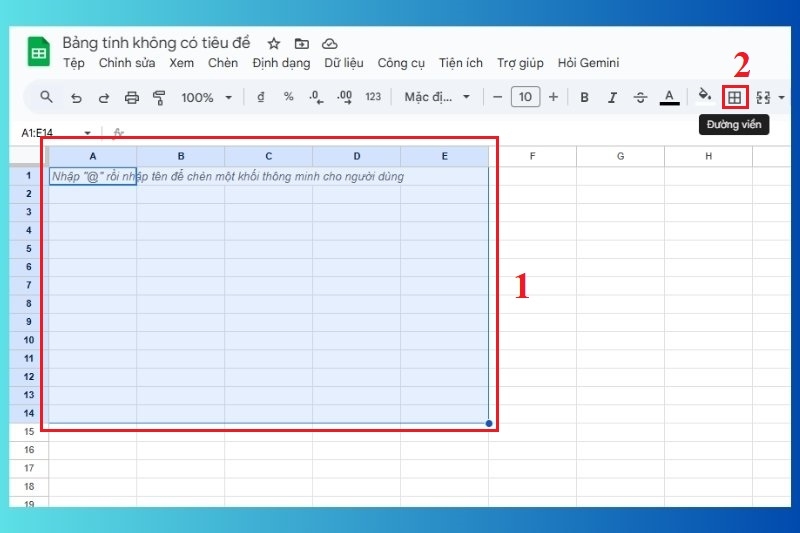The image size is (800, 533).
Task: Select column G header
Action: (620, 156)
